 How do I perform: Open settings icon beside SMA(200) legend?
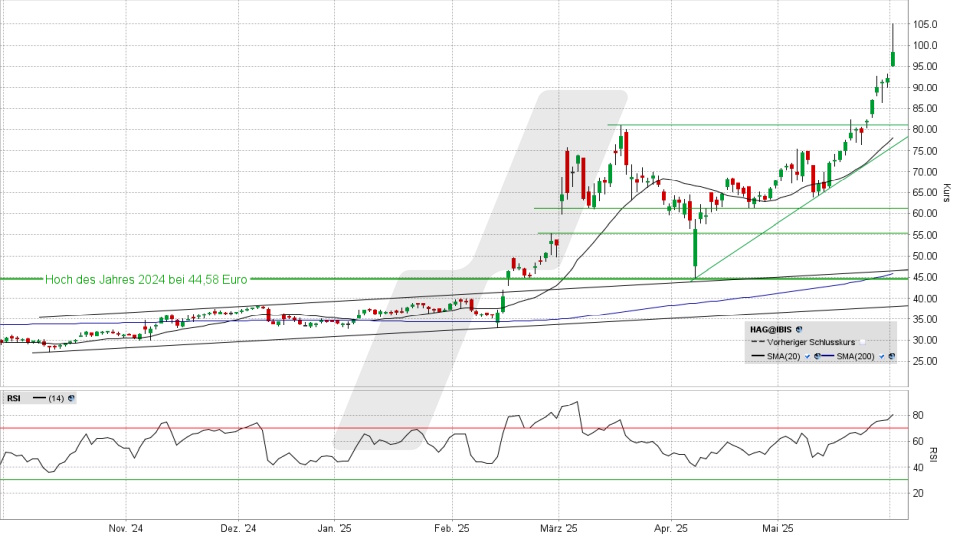(891, 356)
